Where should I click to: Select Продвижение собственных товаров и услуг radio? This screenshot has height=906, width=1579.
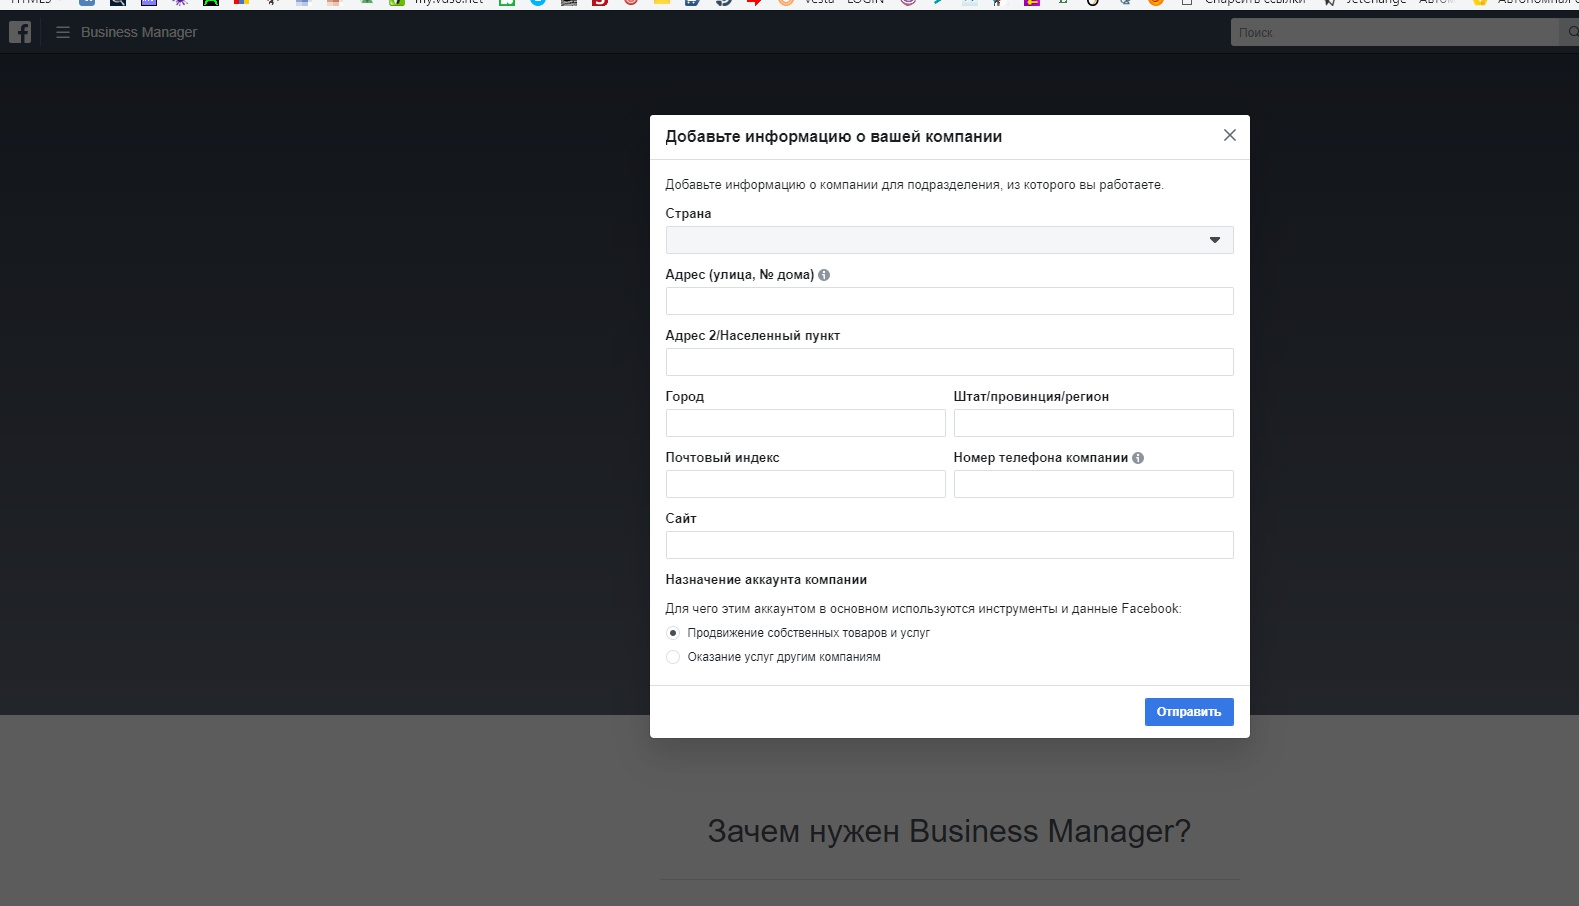point(673,633)
